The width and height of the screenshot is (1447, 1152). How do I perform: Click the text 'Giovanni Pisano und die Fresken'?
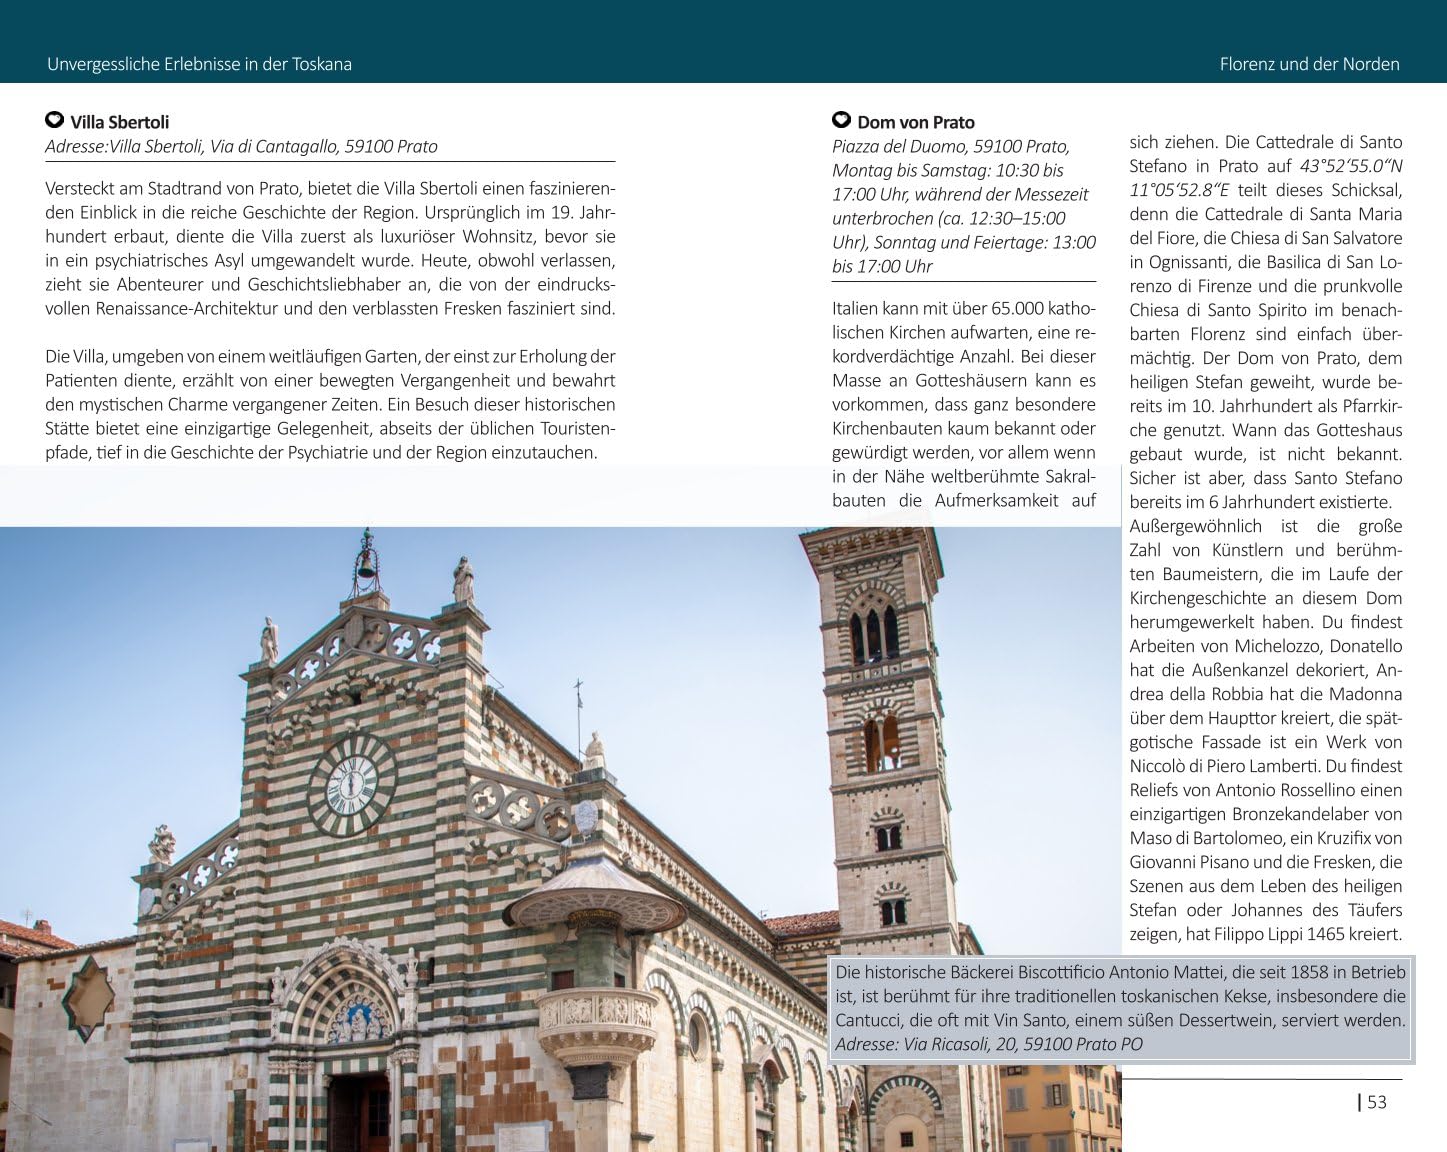[x=1253, y=862]
